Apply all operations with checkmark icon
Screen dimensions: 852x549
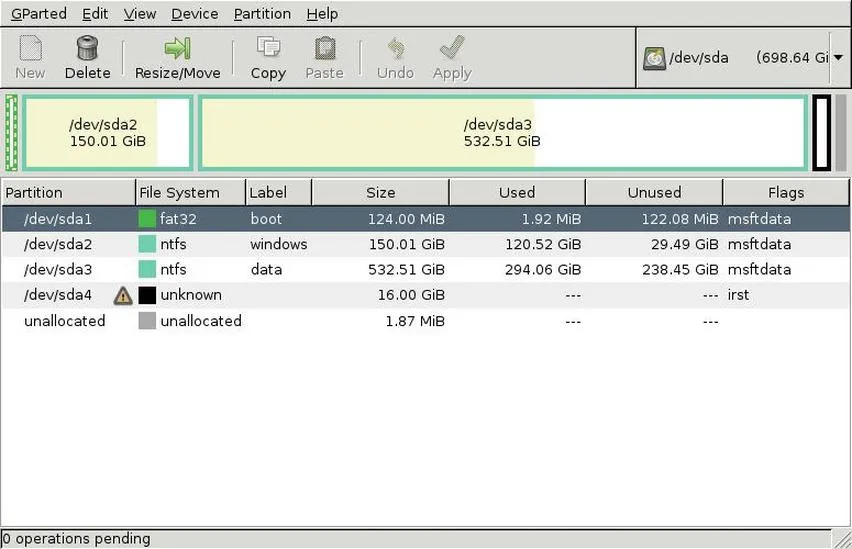(452, 48)
